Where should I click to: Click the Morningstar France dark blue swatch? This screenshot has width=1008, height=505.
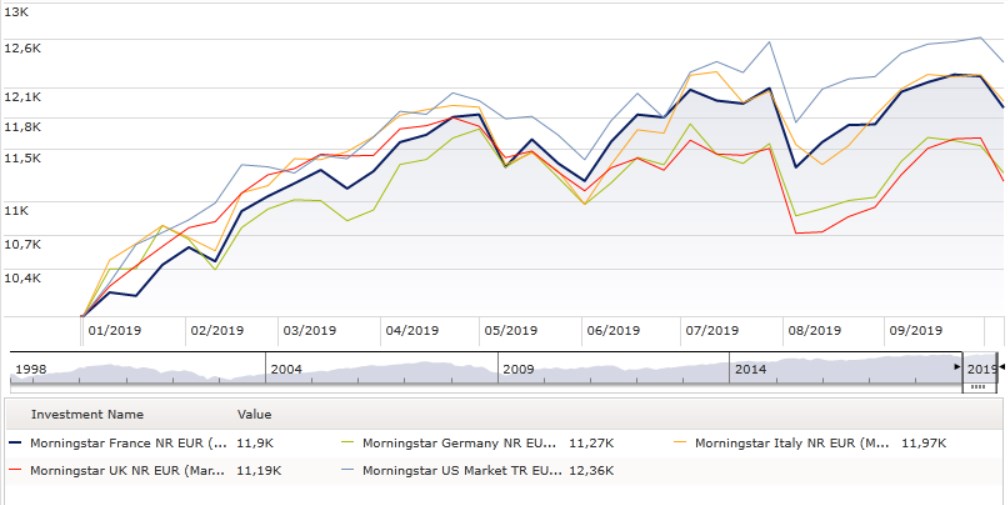(x=15, y=442)
